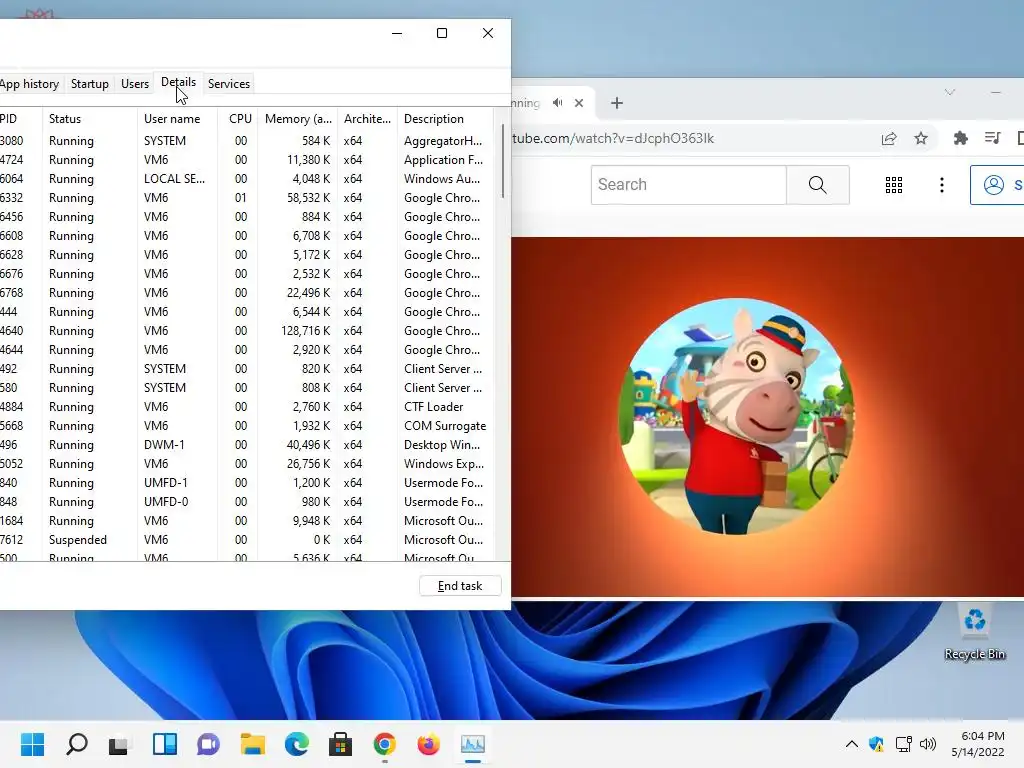Bookmark this page with the star icon
This screenshot has width=1024, height=768.
coord(921,138)
